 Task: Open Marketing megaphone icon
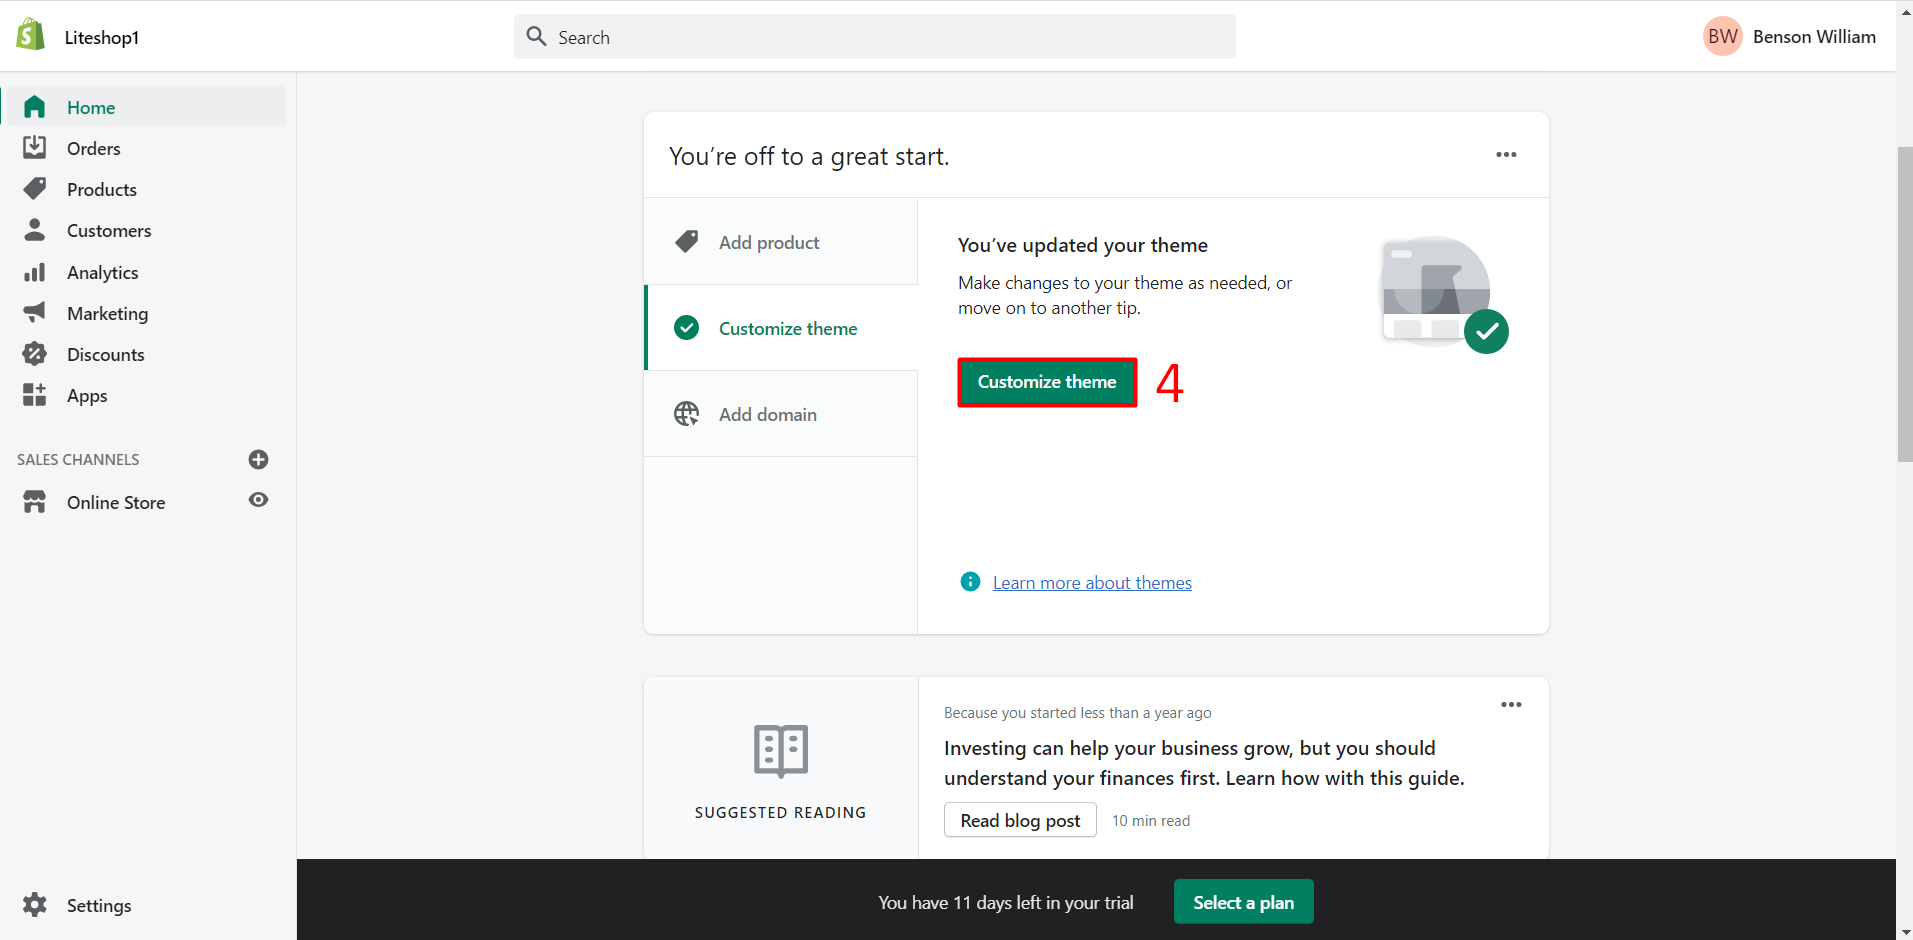35,313
